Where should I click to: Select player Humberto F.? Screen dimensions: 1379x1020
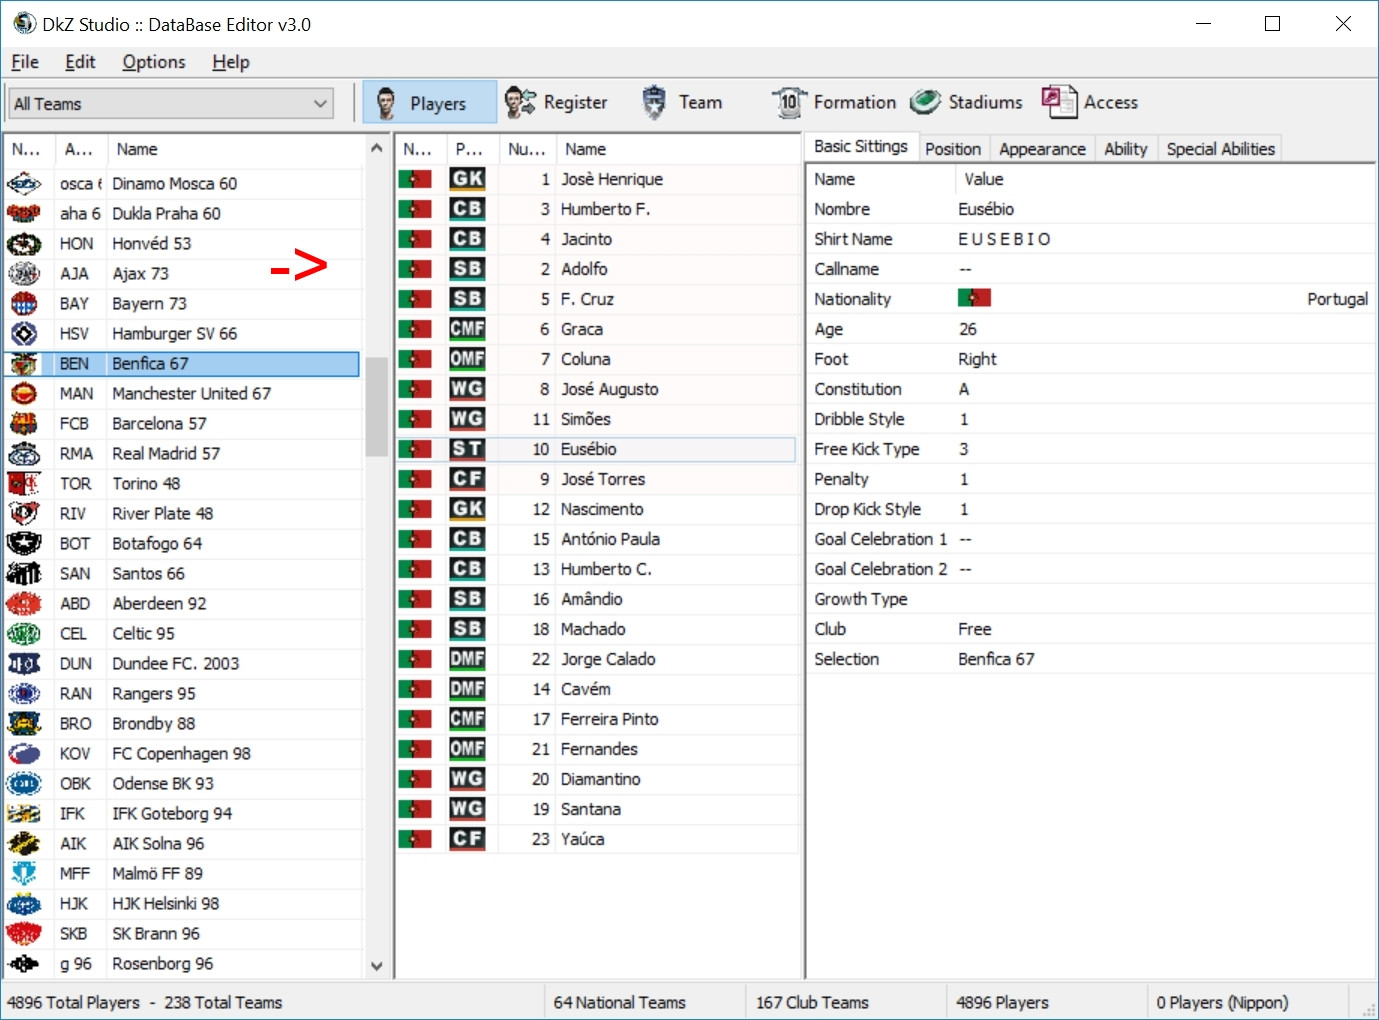596,209
